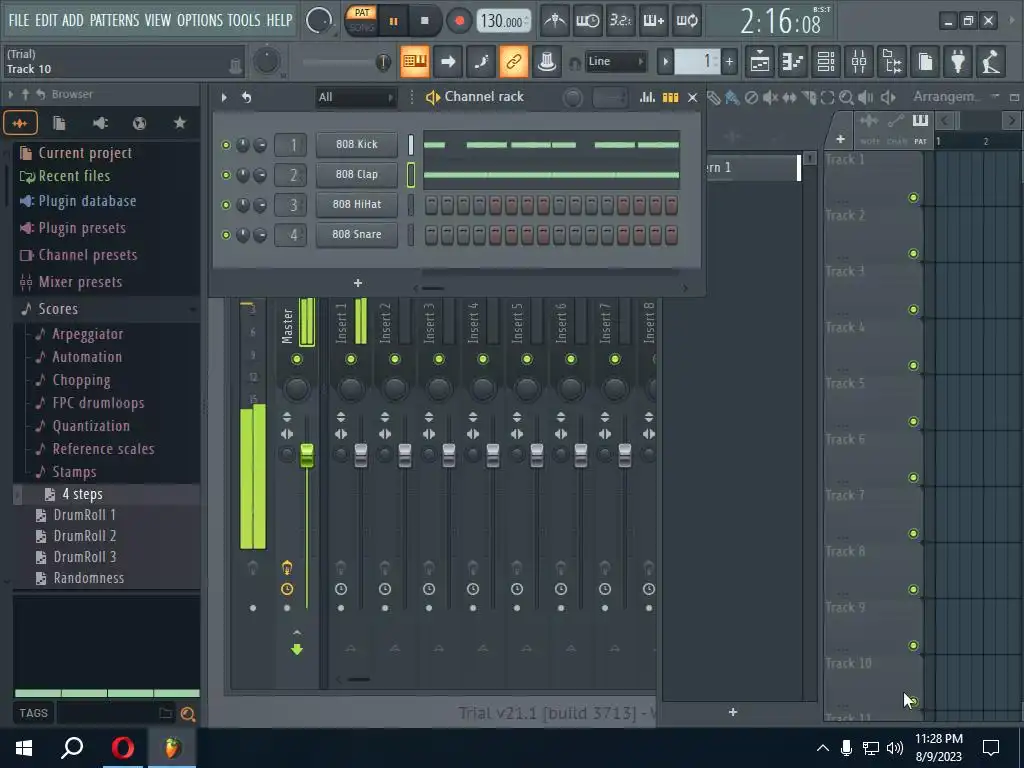Select the DrumRoll 2 score file
The width and height of the screenshot is (1024, 768).
(x=84, y=536)
